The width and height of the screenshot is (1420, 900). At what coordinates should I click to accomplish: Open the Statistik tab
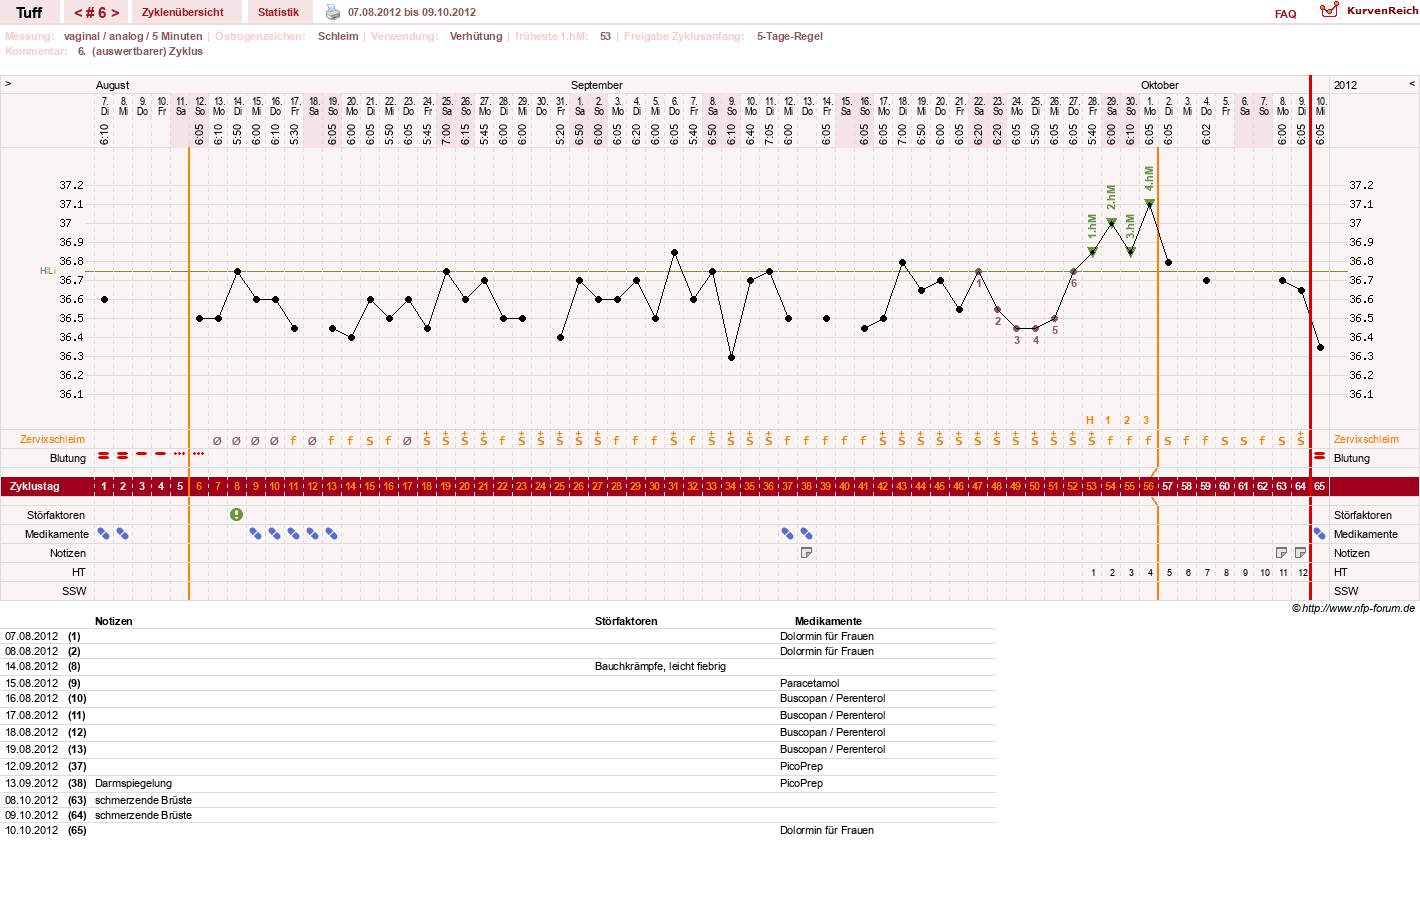pyautogui.click(x=278, y=12)
